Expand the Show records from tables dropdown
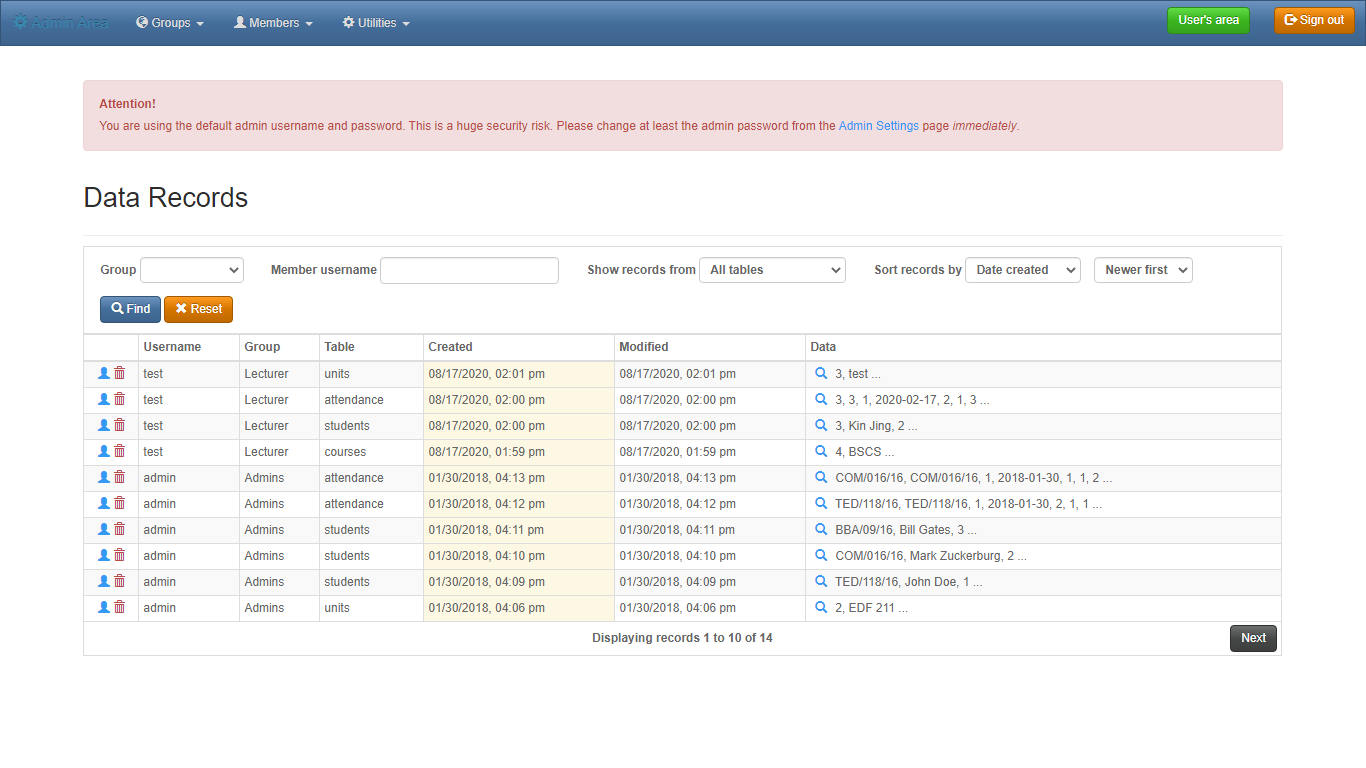1366x768 pixels. click(x=772, y=270)
